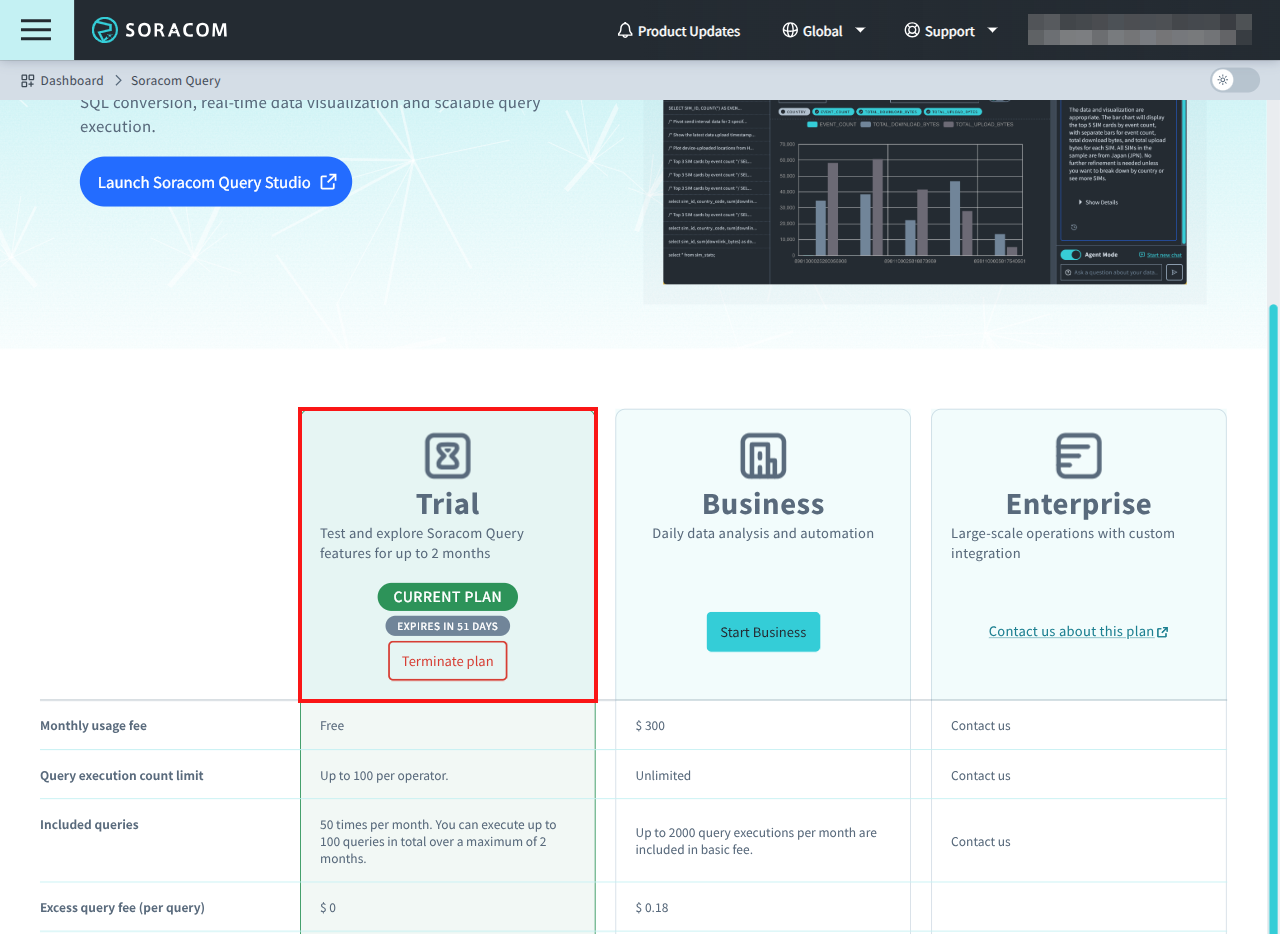Screen dimensions: 1280x934
Task: Click Contact us in Monthly usage fee row
Action: point(981,726)
